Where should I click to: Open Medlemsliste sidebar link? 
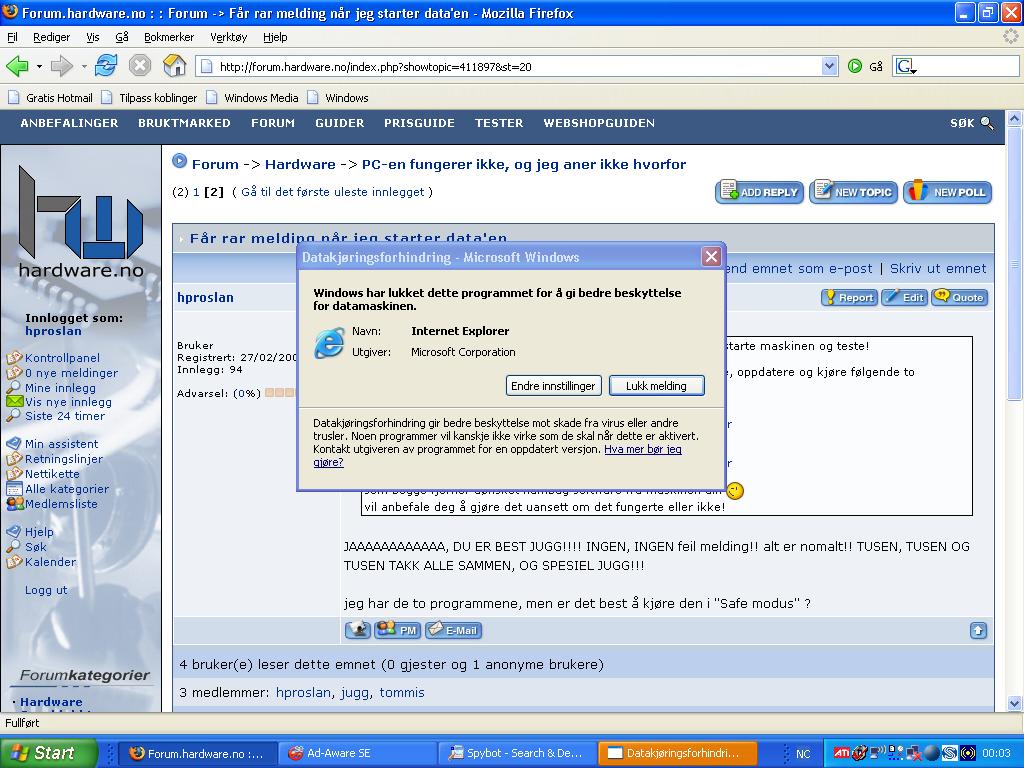pyautogui.click(x=61, y=504)
